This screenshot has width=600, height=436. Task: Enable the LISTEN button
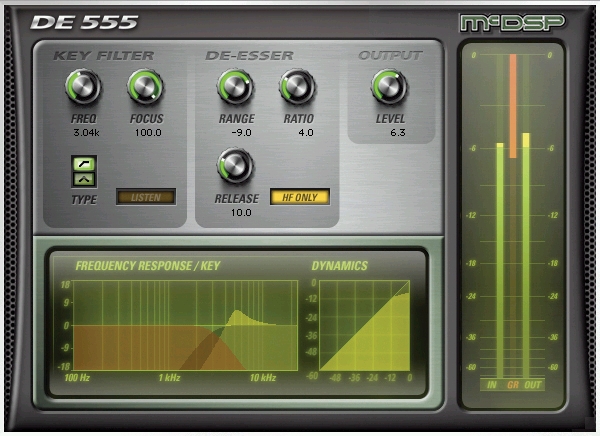tap(146, 197)
